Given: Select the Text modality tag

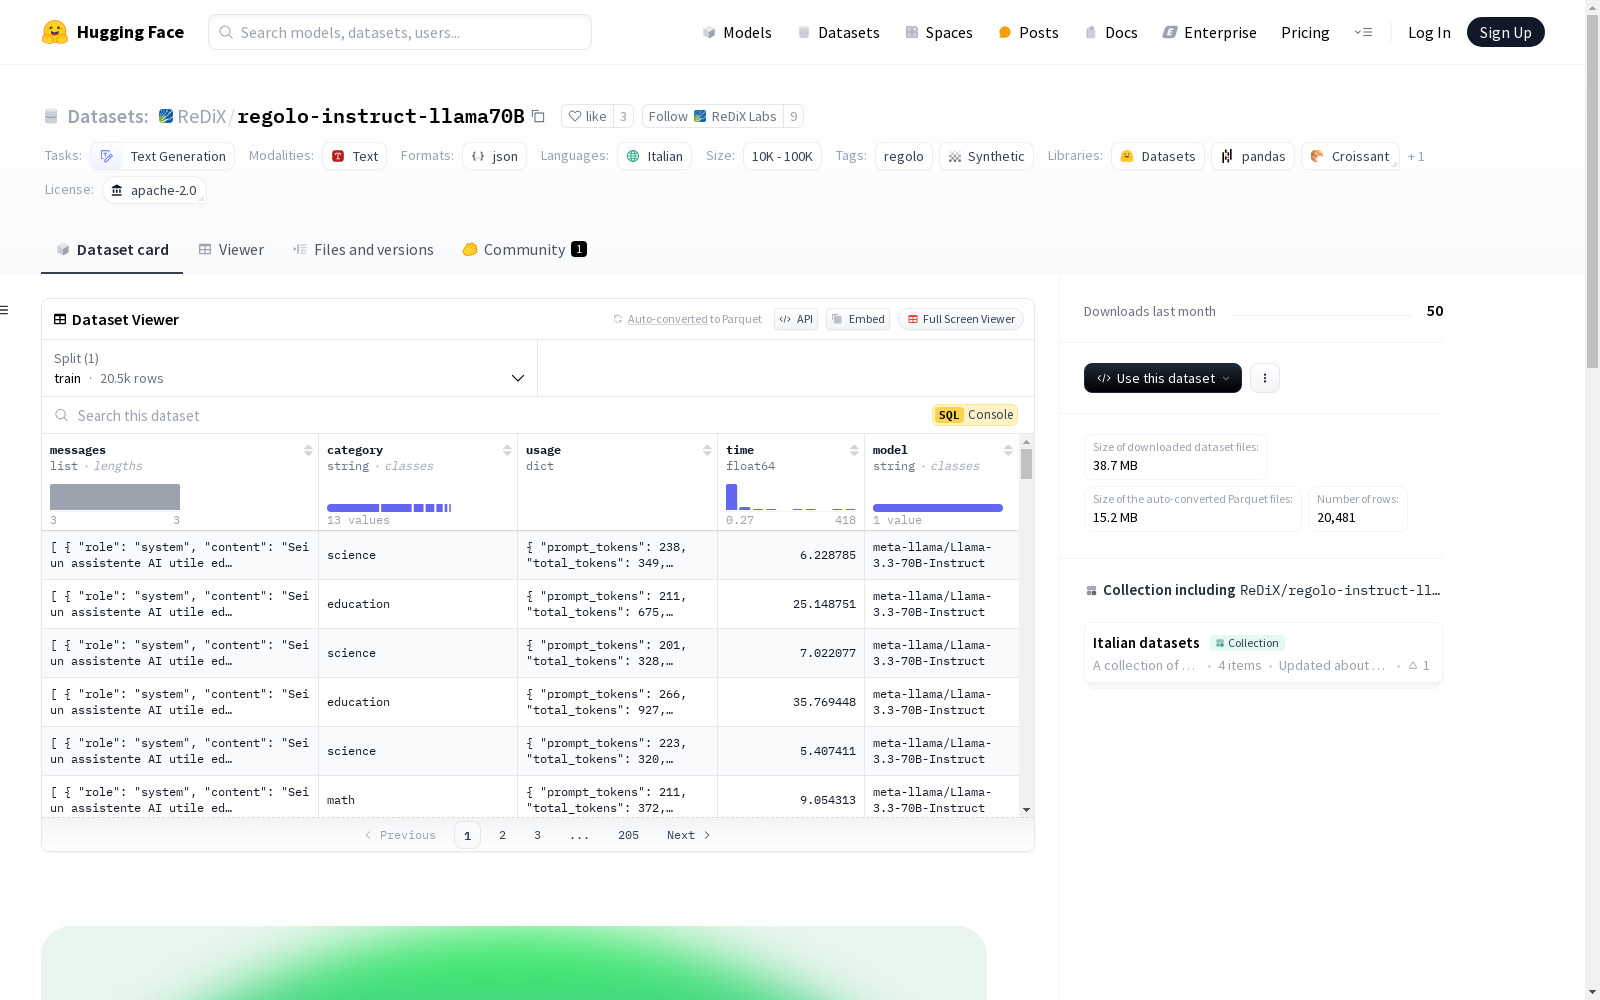Looking at the screenshot, I should pos(355,156).
